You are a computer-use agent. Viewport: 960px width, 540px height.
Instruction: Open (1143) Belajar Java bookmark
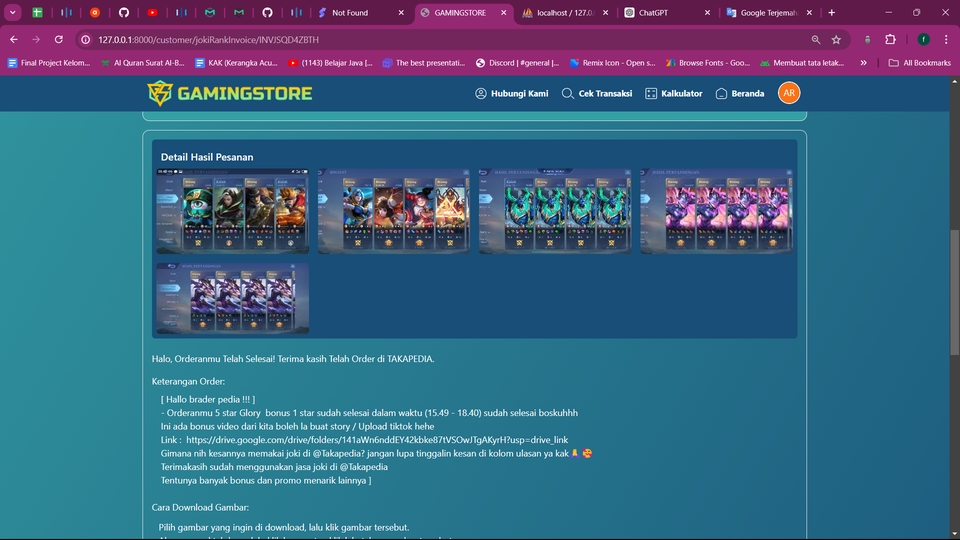(x=330, y=62)
